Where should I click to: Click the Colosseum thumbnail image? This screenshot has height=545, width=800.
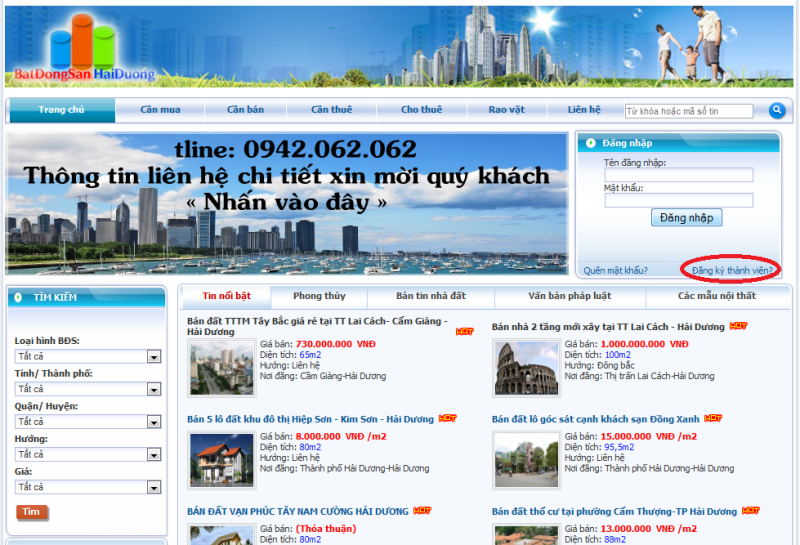(527, 368)
